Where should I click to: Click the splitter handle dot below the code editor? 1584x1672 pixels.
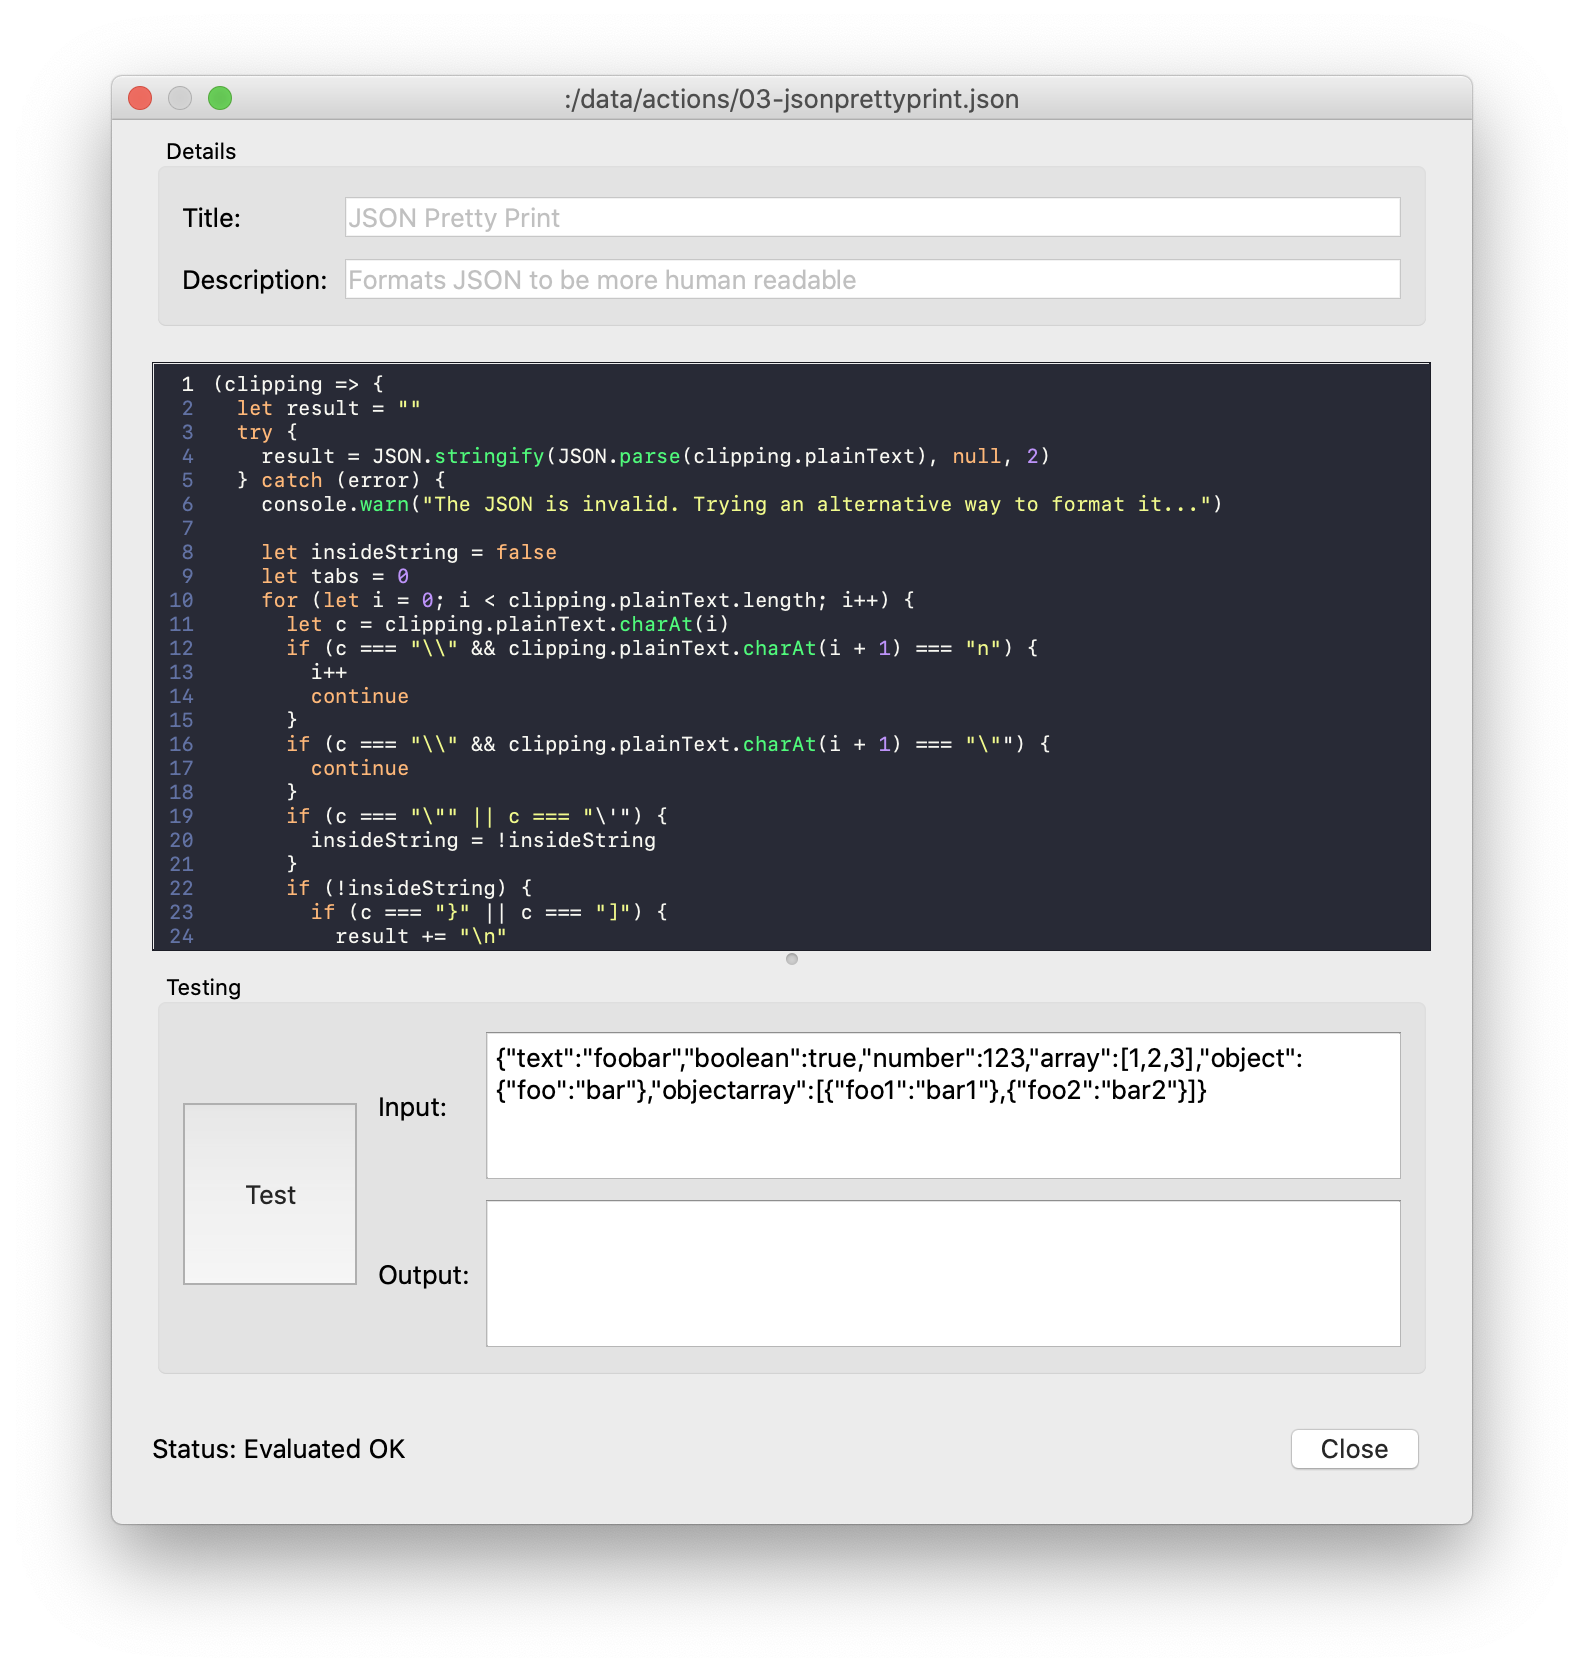(x=792, y=959)
